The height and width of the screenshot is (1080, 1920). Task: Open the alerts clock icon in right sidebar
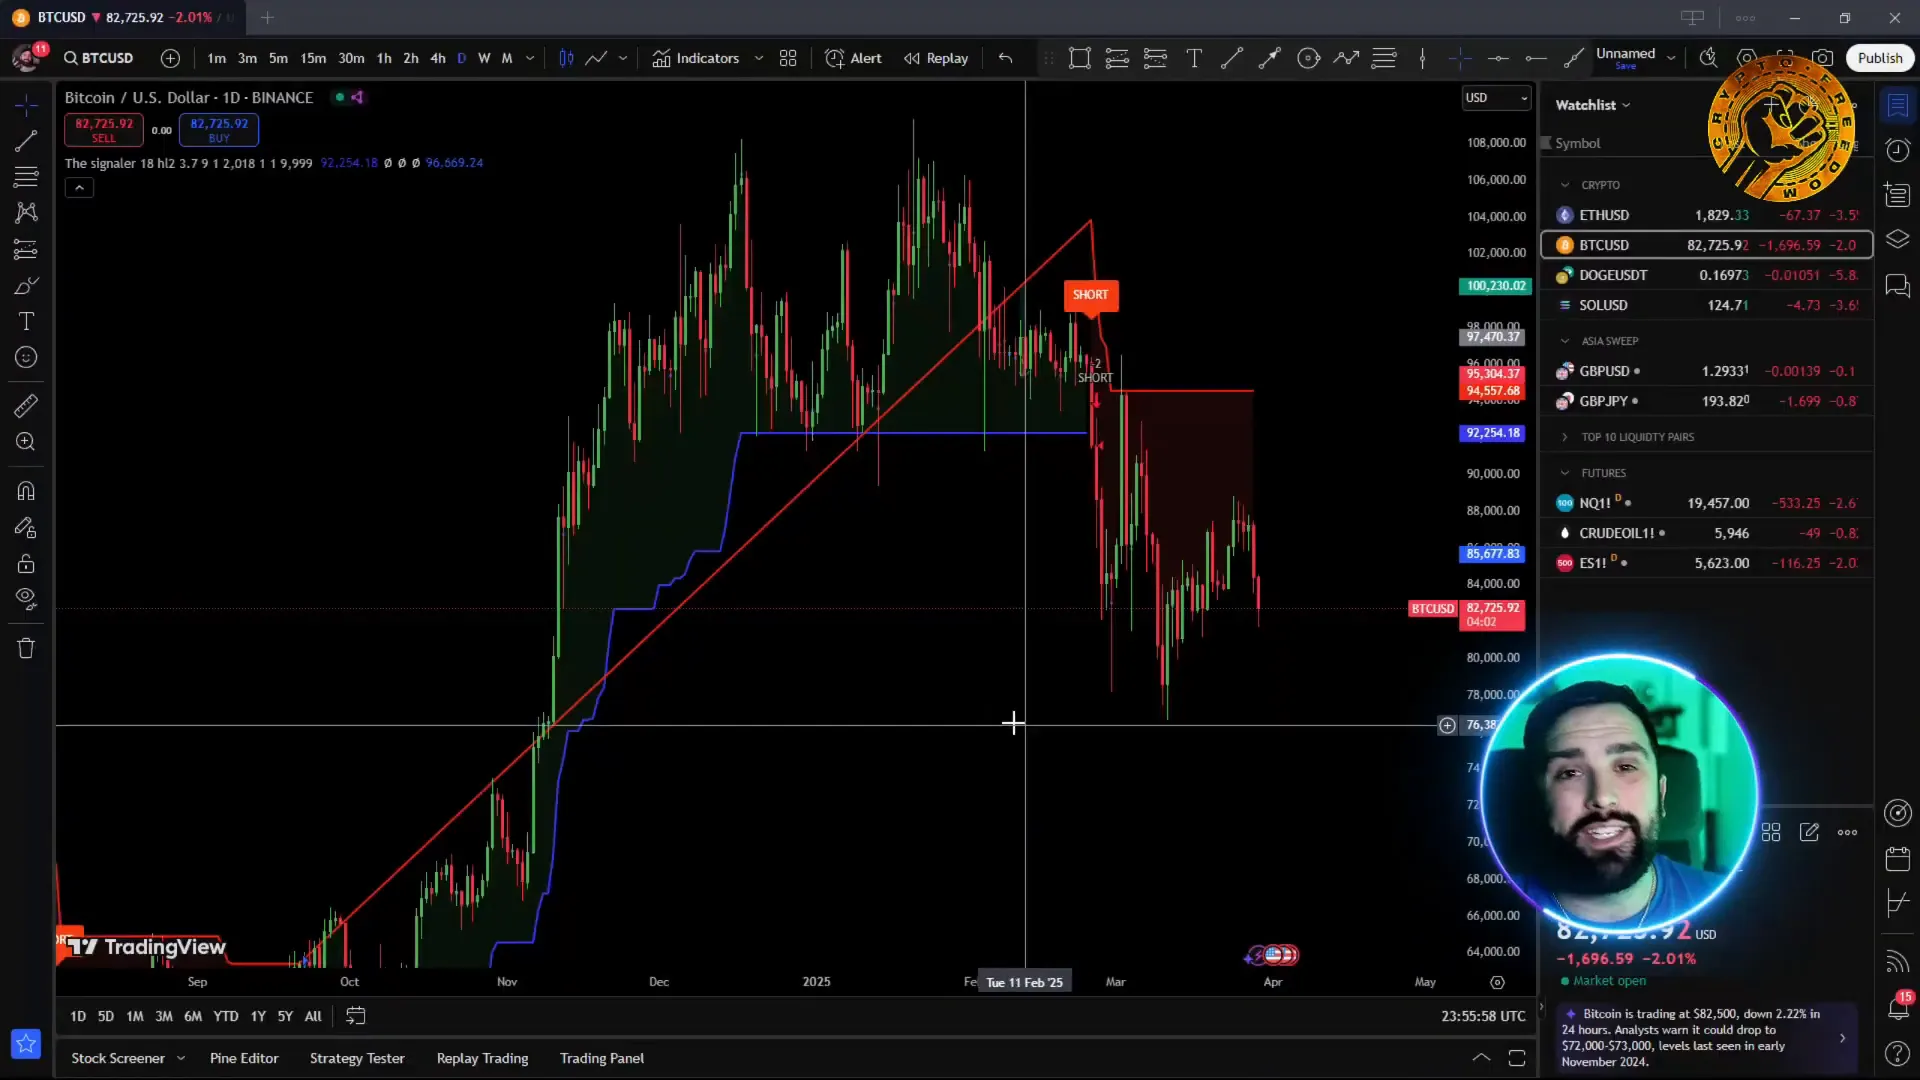1897,150
